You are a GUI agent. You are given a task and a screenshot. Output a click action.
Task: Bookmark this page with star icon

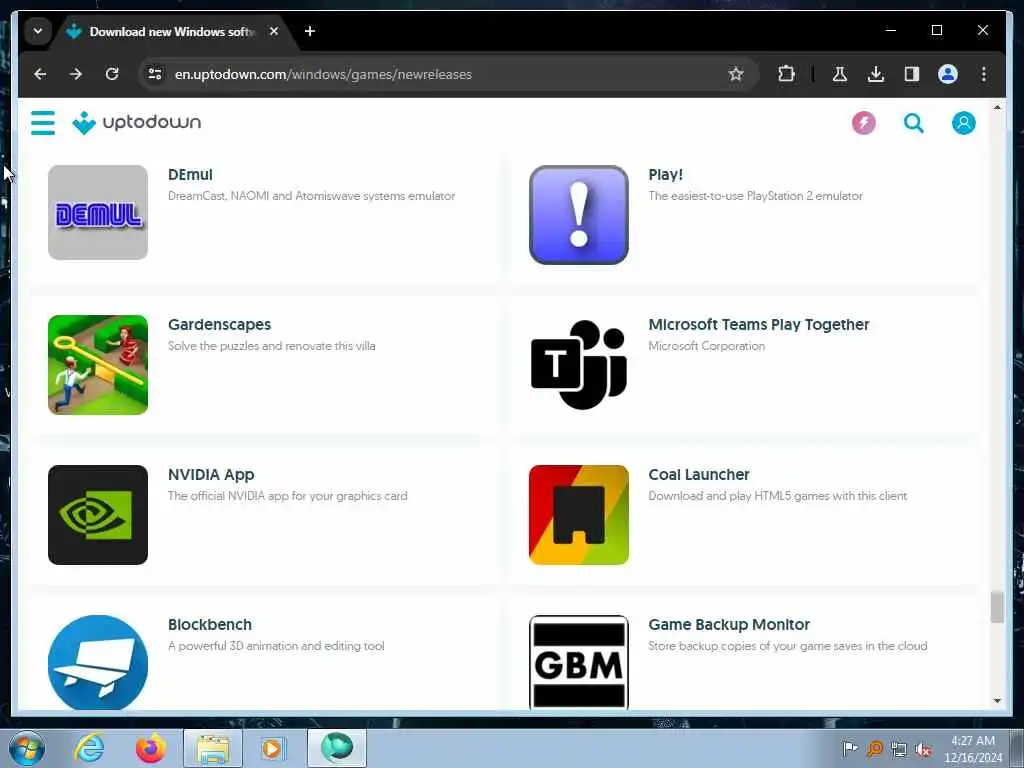tap(736, 74)
